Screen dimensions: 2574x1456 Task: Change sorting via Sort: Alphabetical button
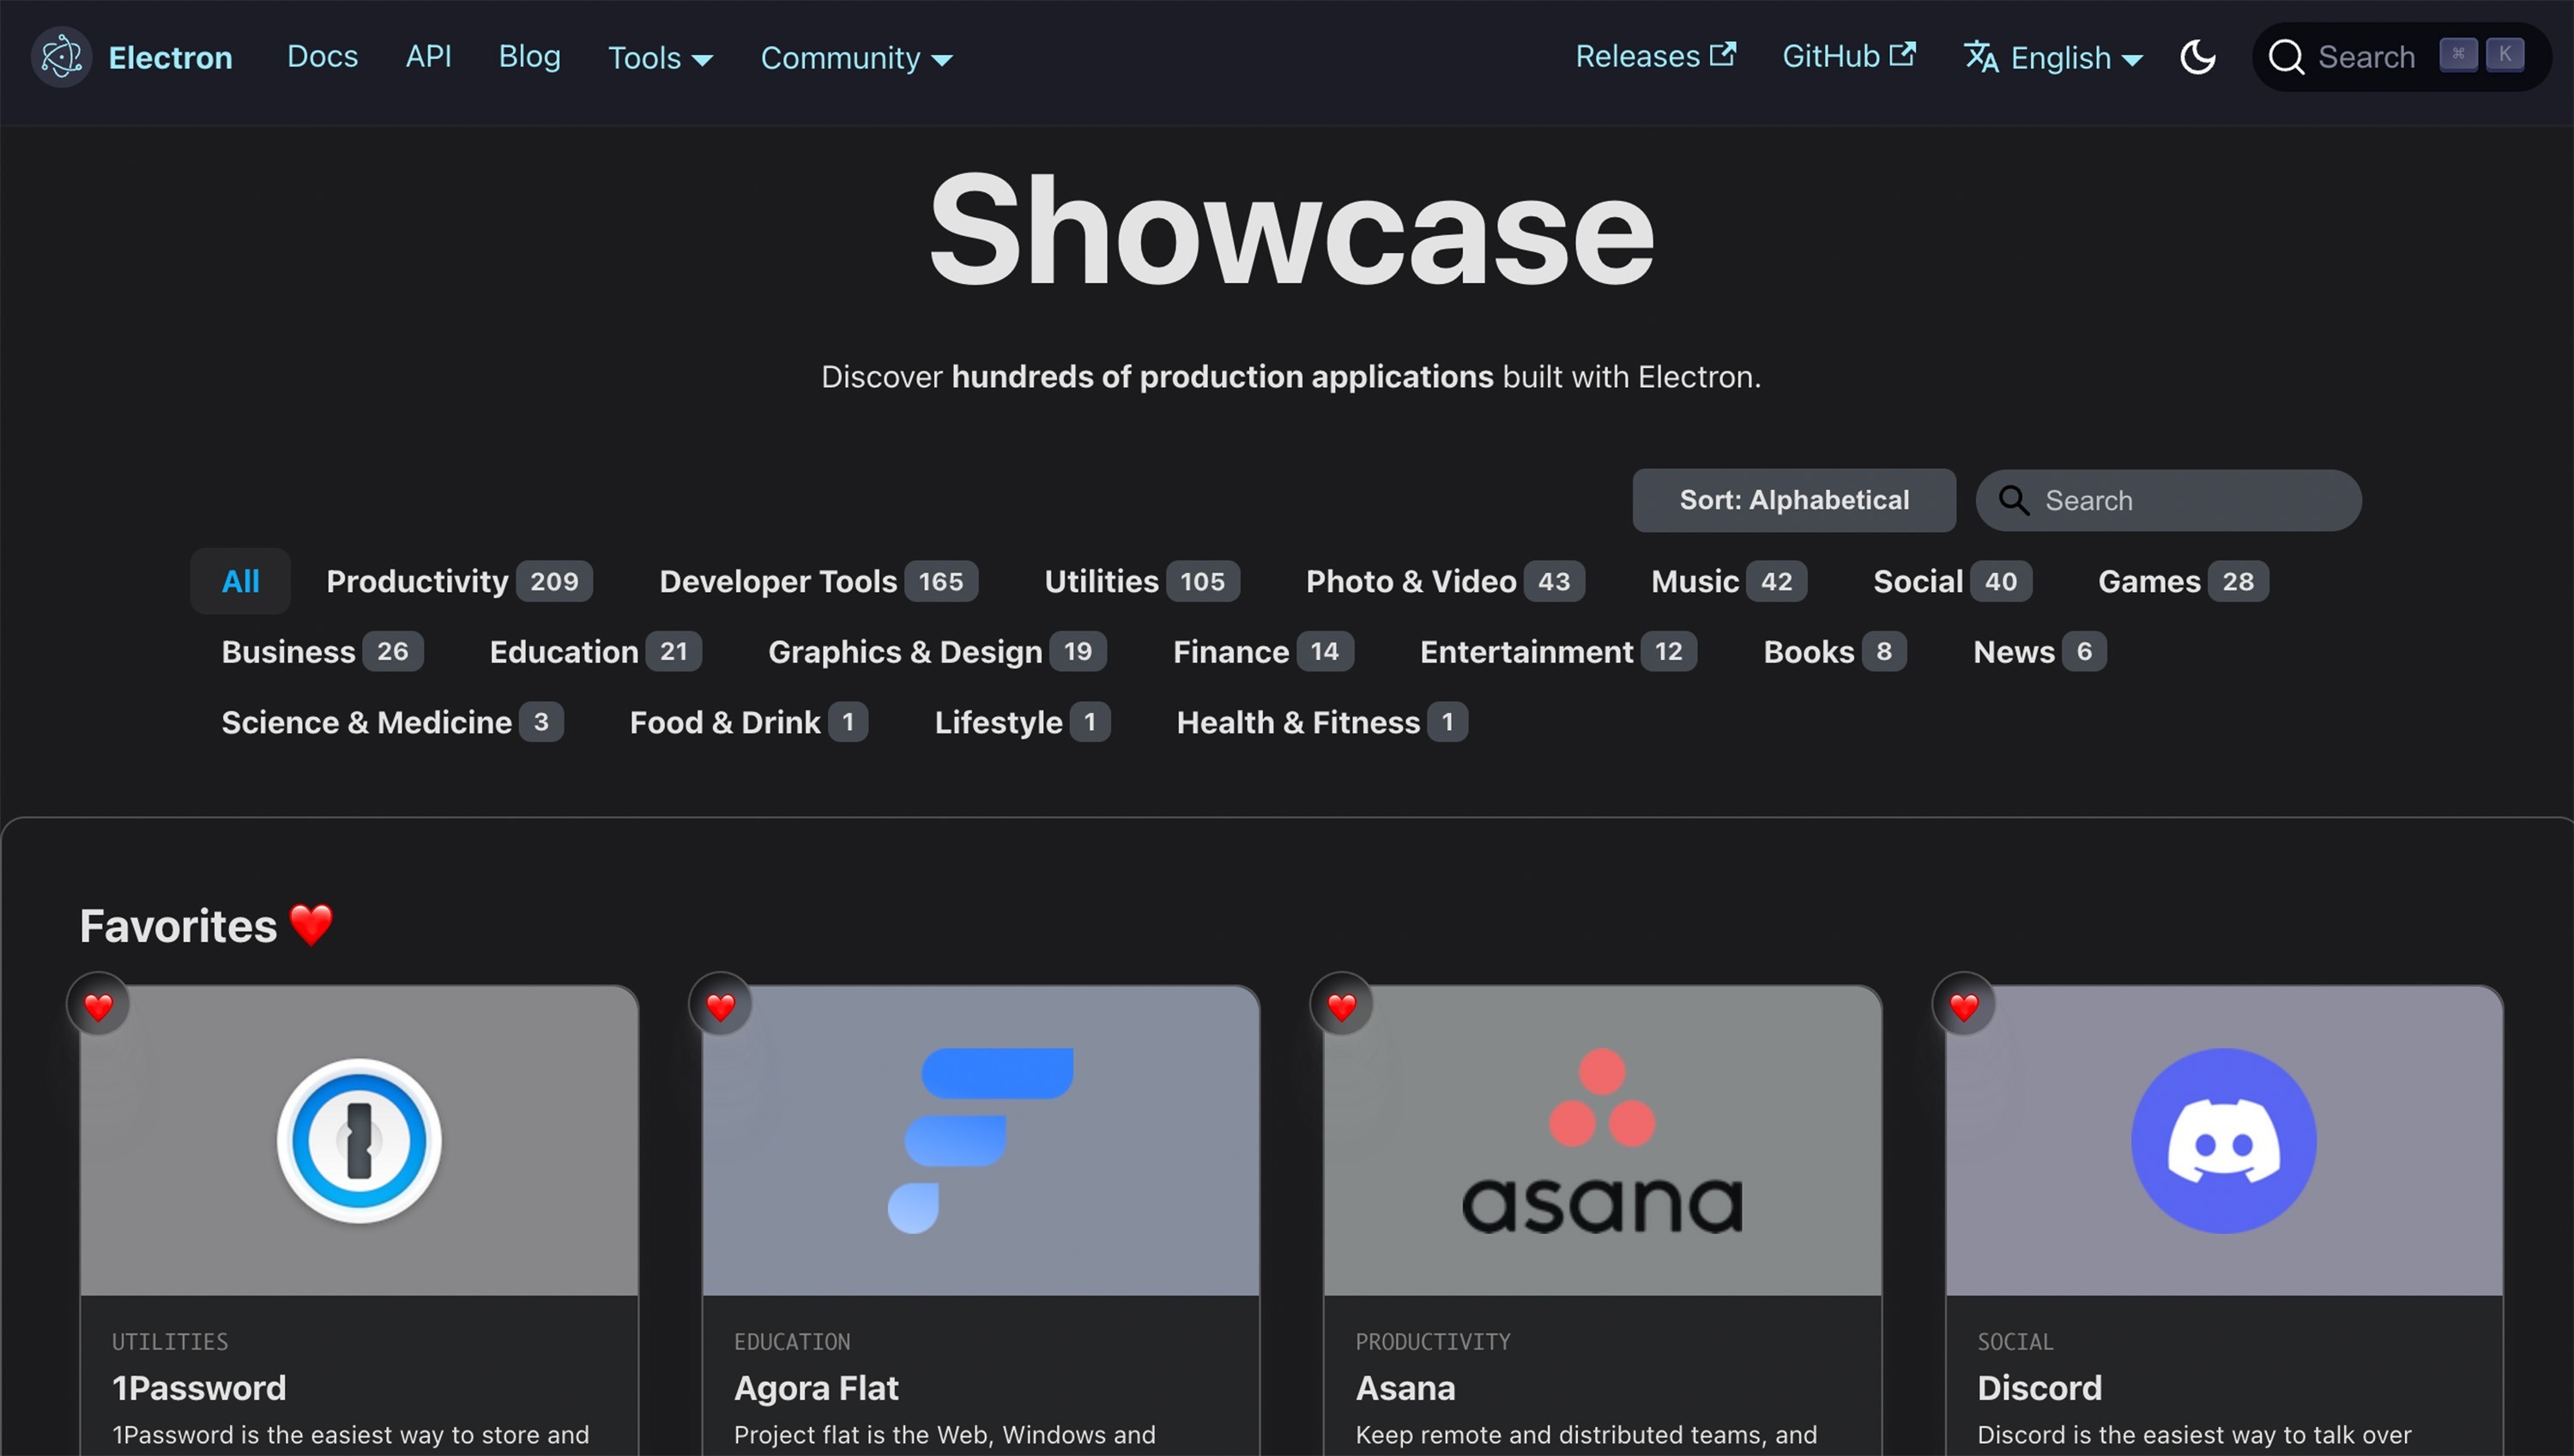pos(1794,500)
